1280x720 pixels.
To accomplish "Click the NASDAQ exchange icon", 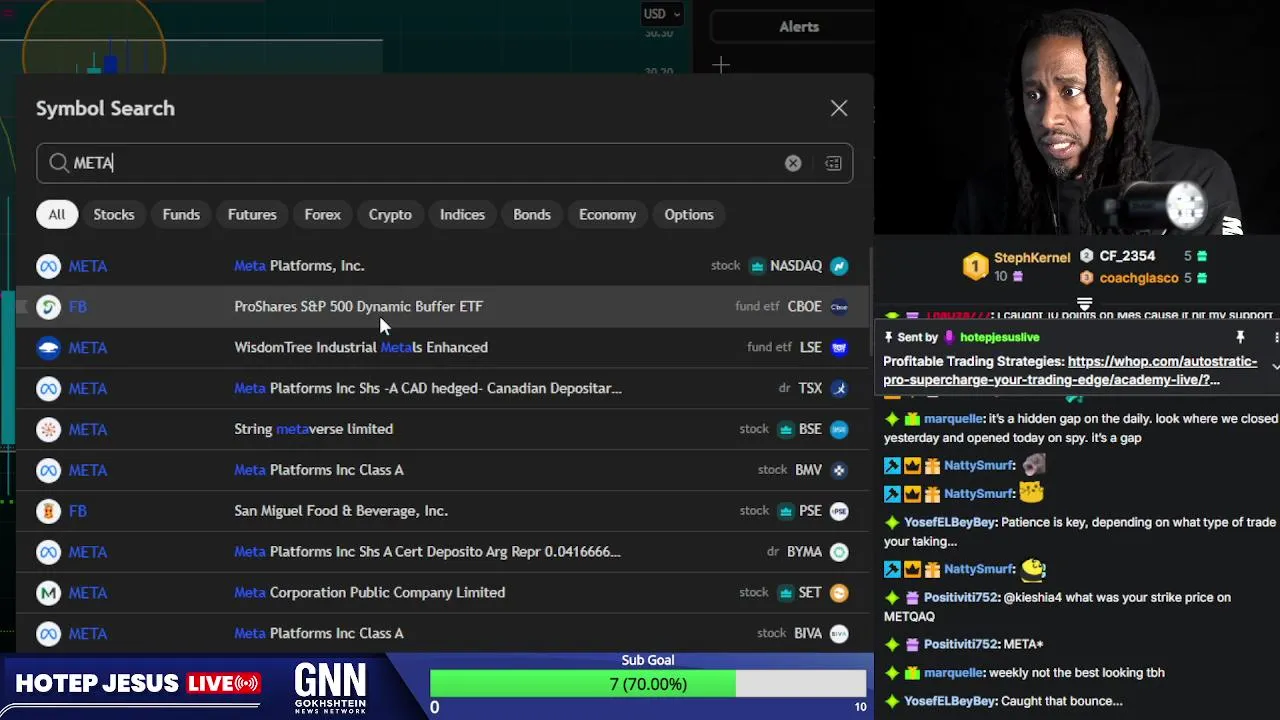I will [839, 266].
